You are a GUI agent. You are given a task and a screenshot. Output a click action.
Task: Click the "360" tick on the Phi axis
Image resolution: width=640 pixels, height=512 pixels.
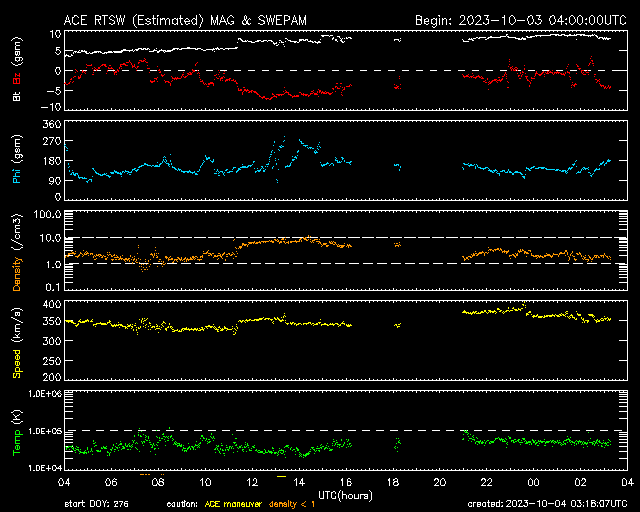click(52, 124)
